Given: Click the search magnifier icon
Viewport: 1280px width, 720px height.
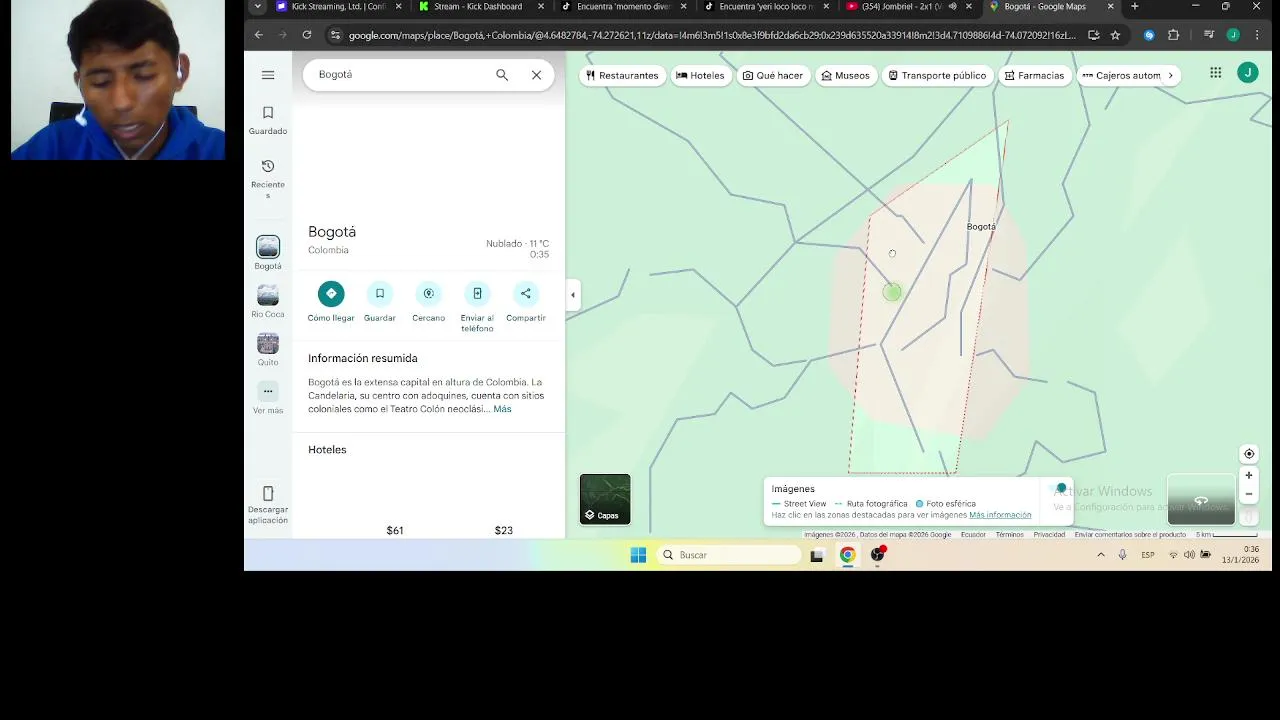Looking at the screenshot, I should (502, 75).
